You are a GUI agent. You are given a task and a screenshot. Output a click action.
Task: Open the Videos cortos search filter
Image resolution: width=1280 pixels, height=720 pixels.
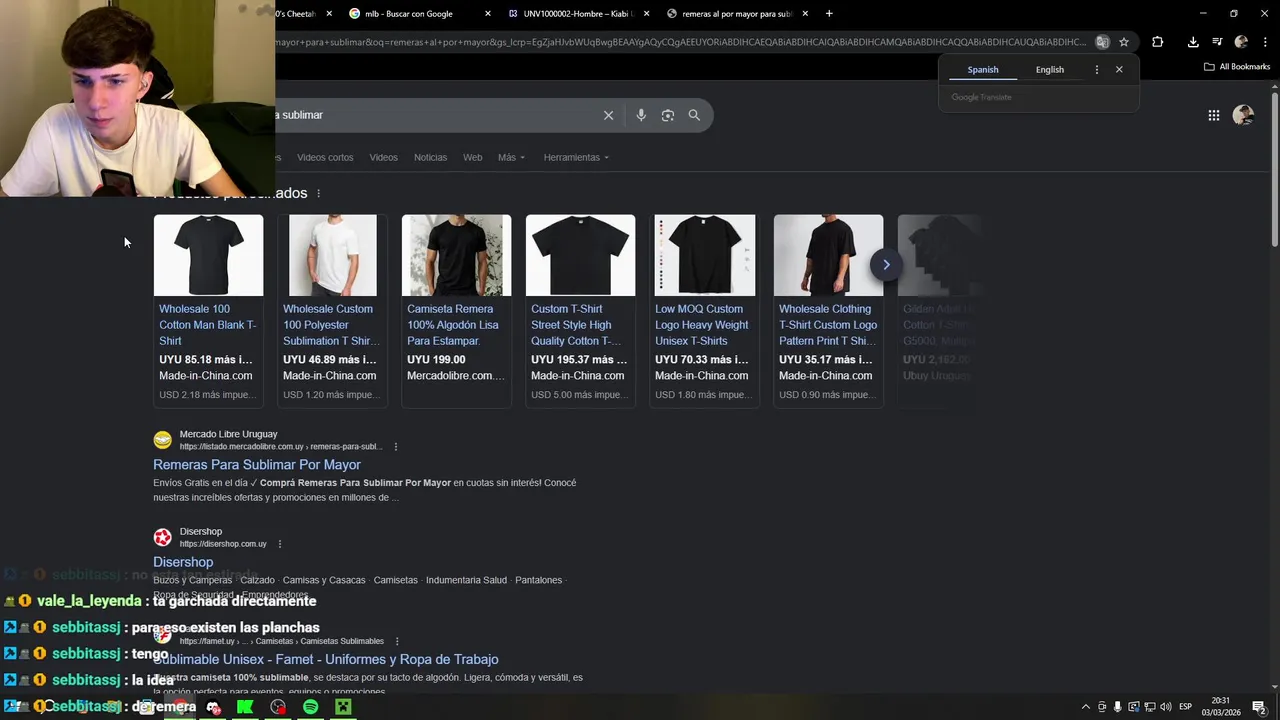coord(325,158)
